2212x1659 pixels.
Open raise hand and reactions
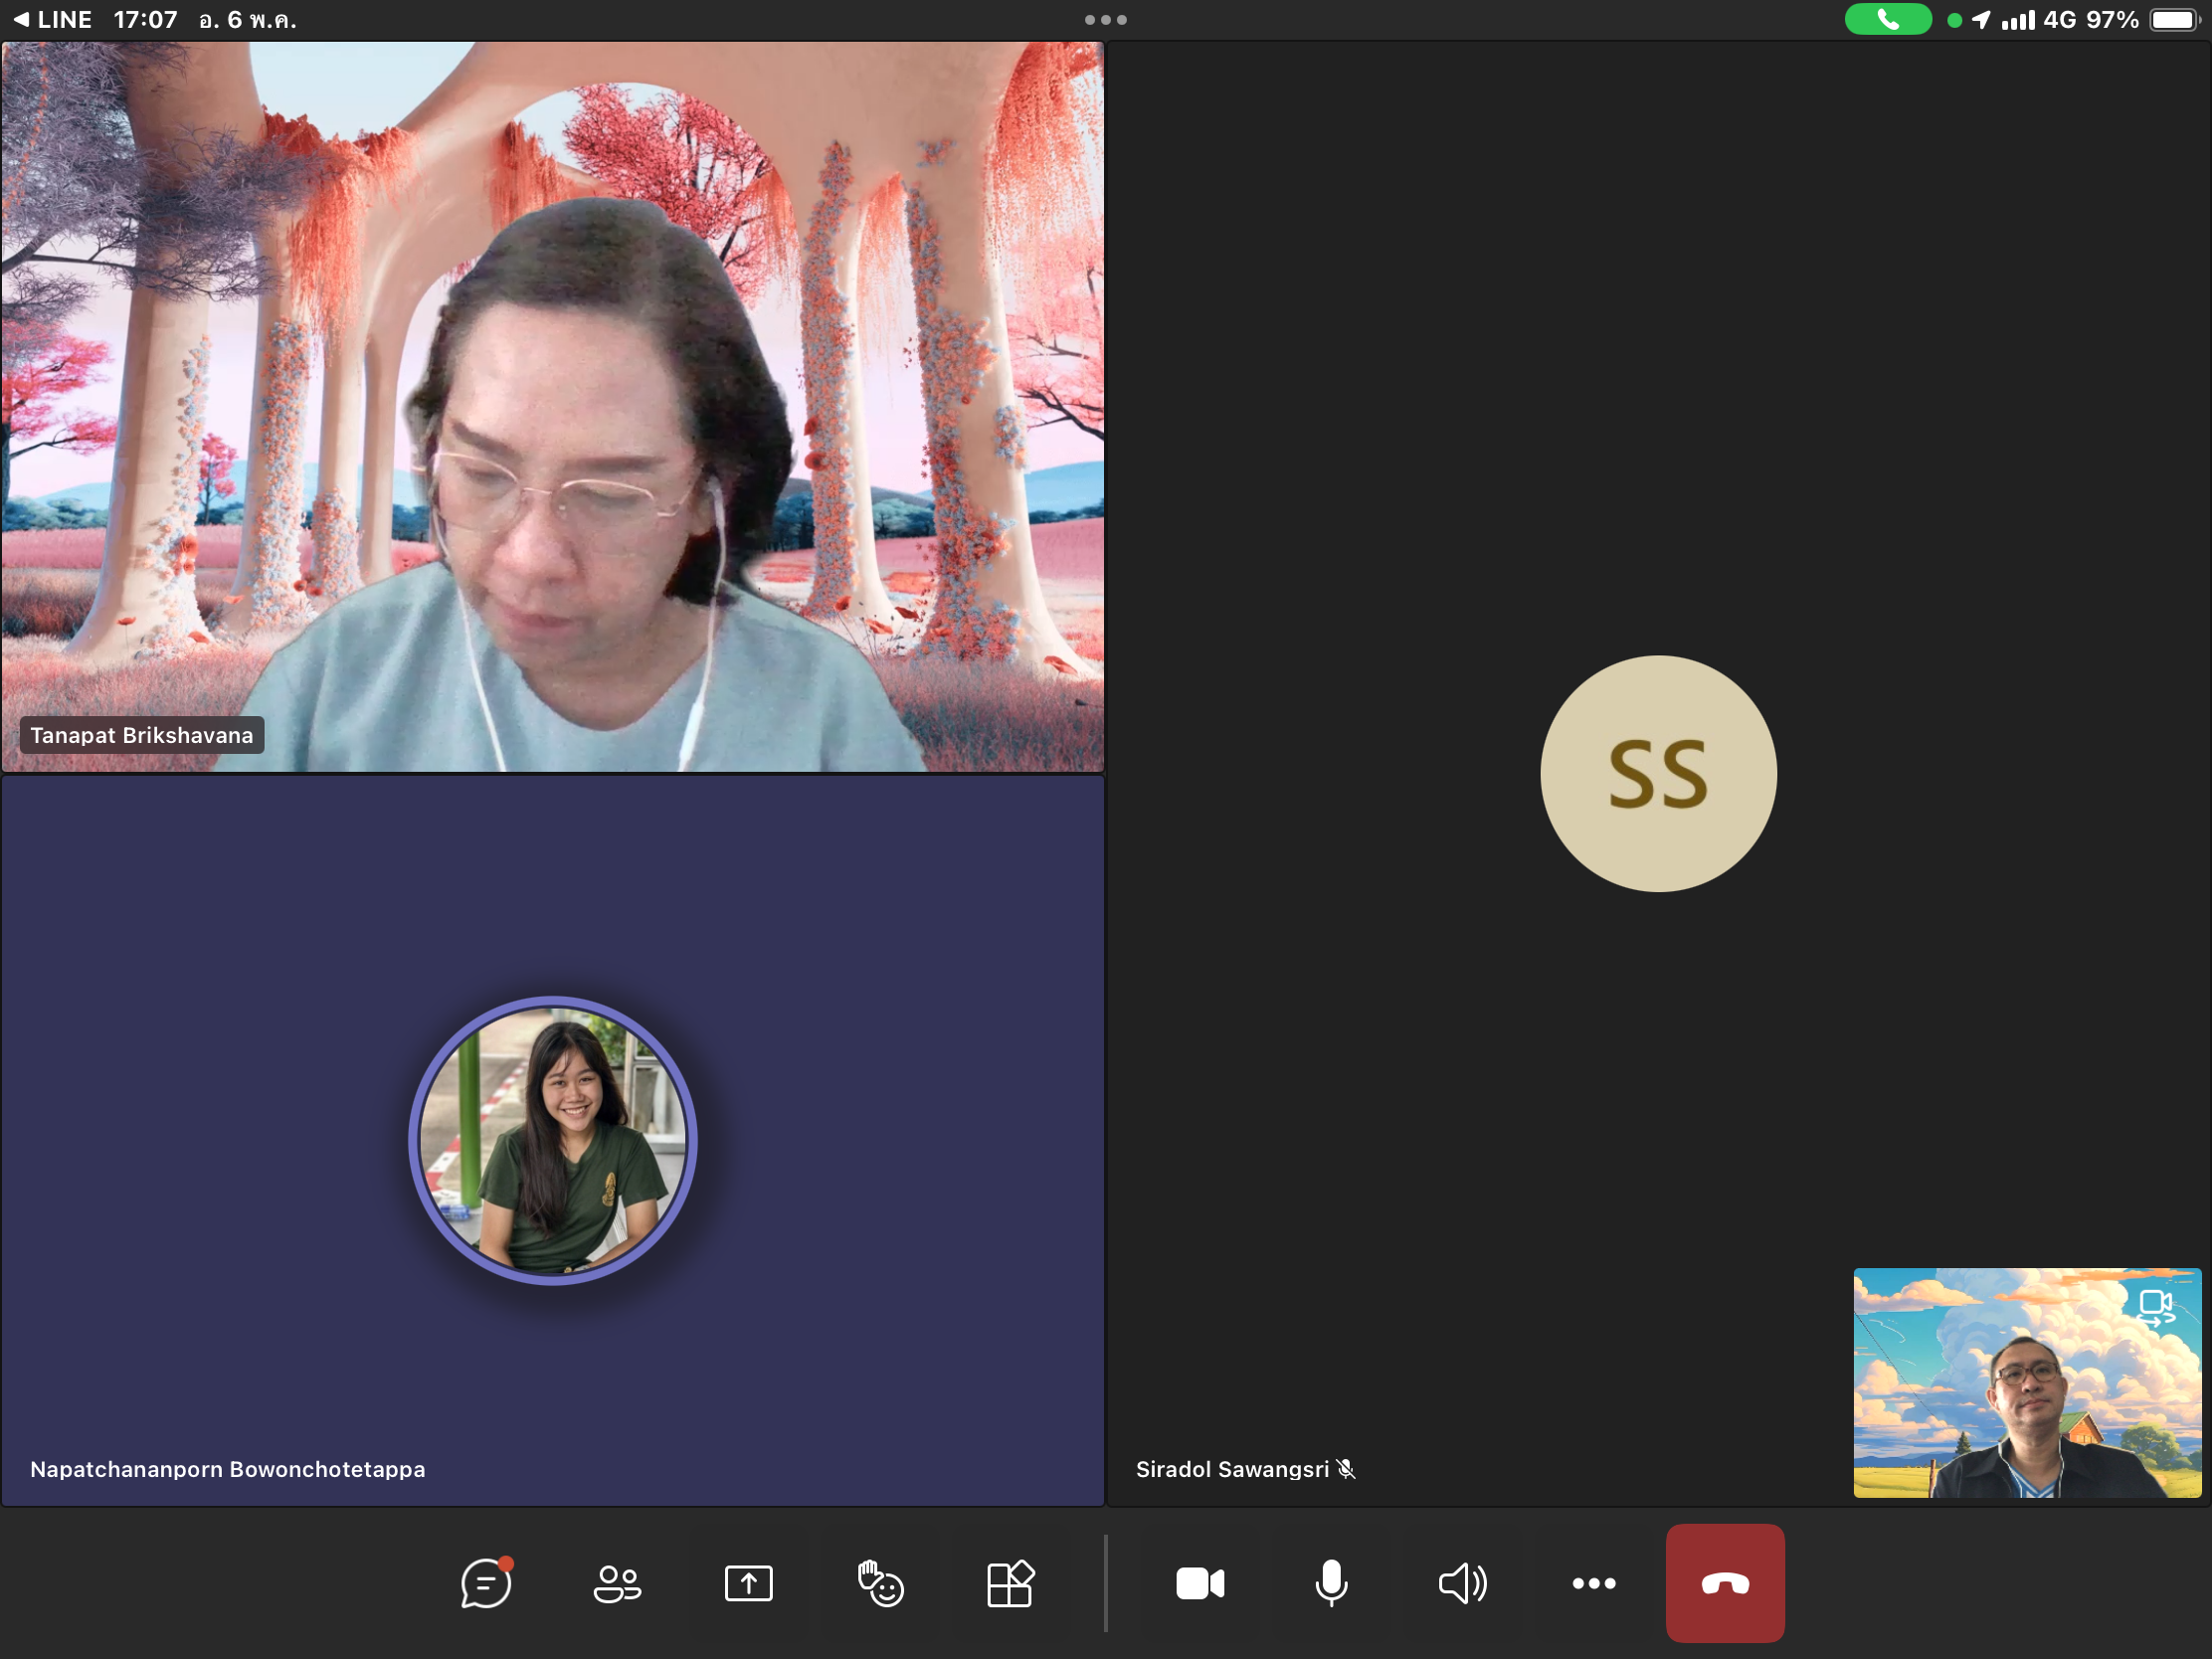click(880, 1583)
